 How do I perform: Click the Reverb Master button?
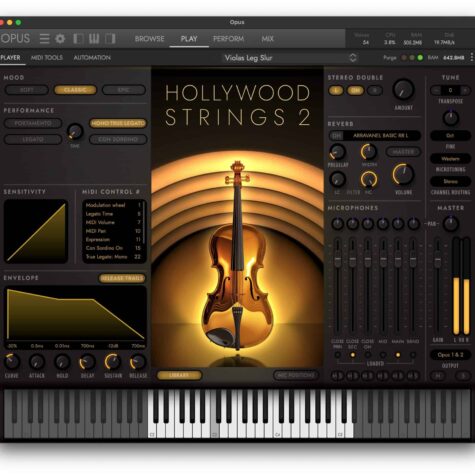click(403, 152)
